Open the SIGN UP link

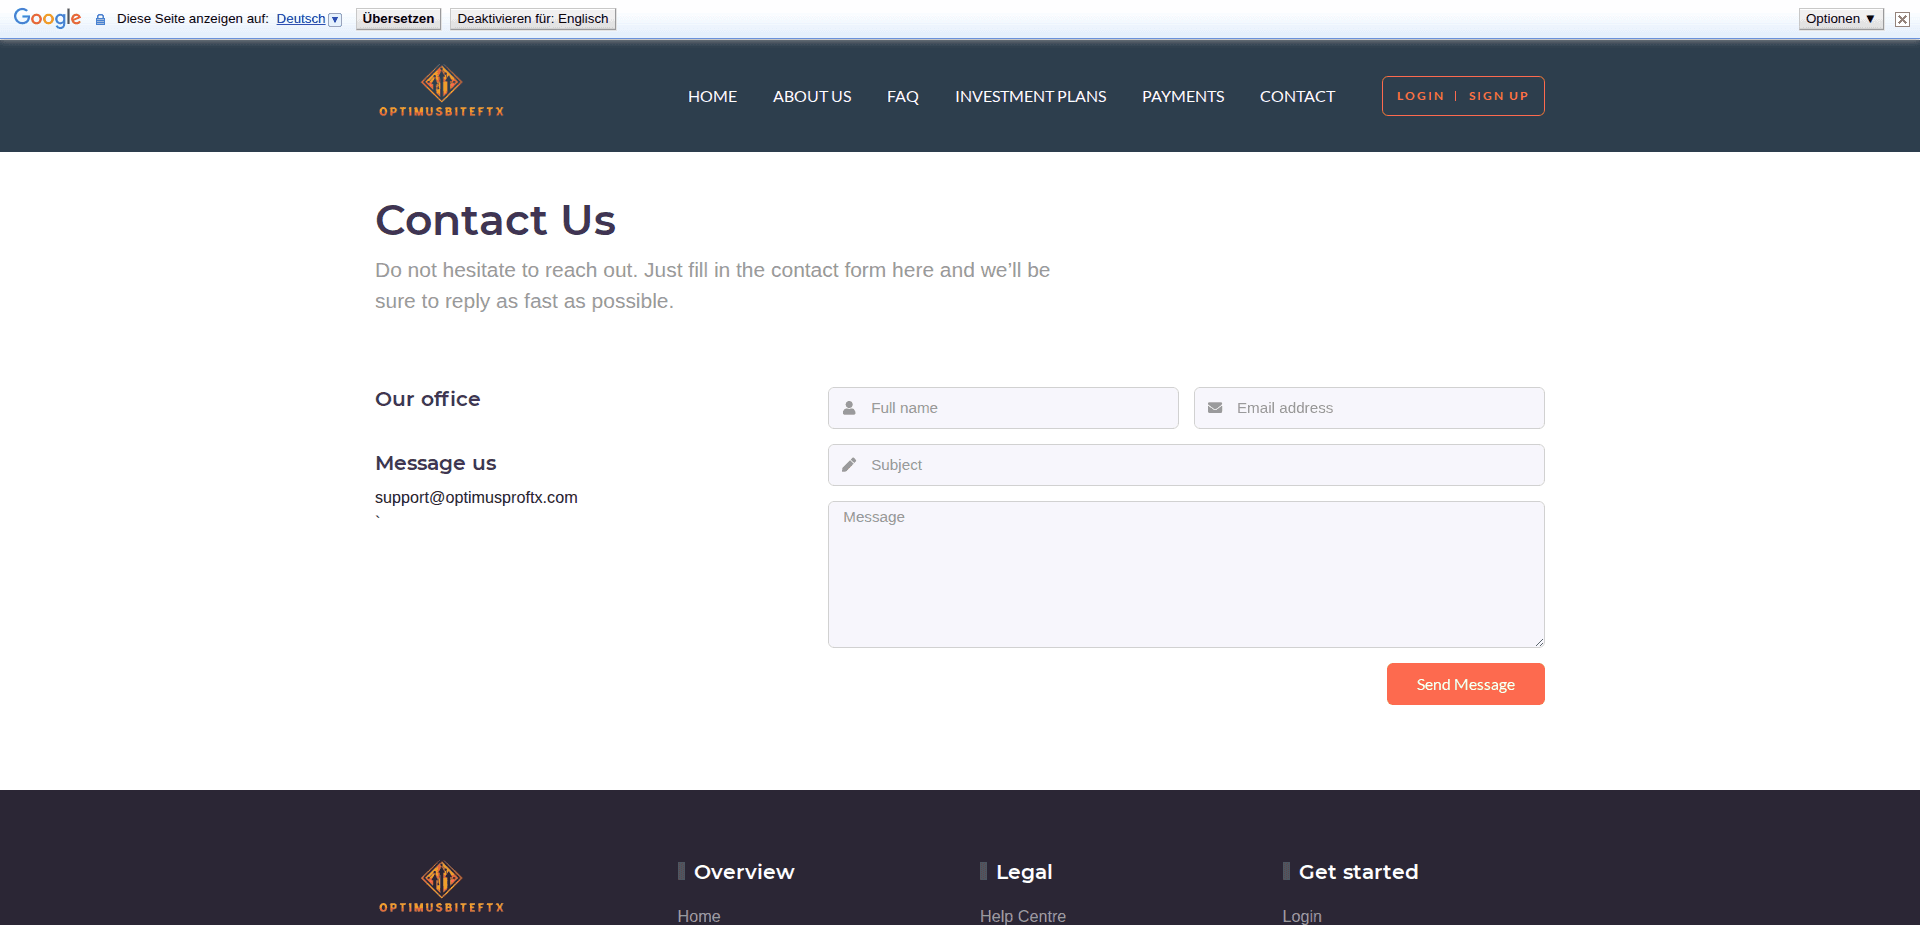1498,95
